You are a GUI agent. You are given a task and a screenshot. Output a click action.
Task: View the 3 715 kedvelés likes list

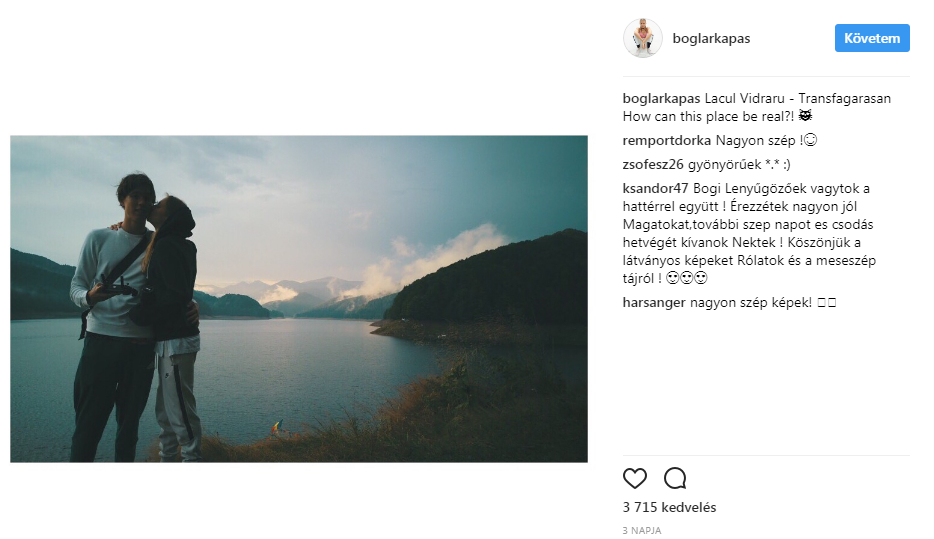670,507
